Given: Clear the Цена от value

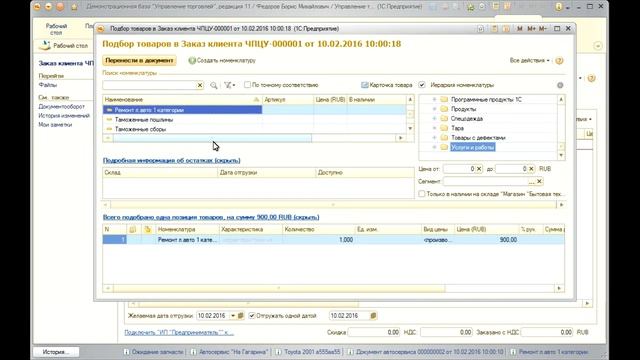Looking at the screenshot, I should (479, 169).
